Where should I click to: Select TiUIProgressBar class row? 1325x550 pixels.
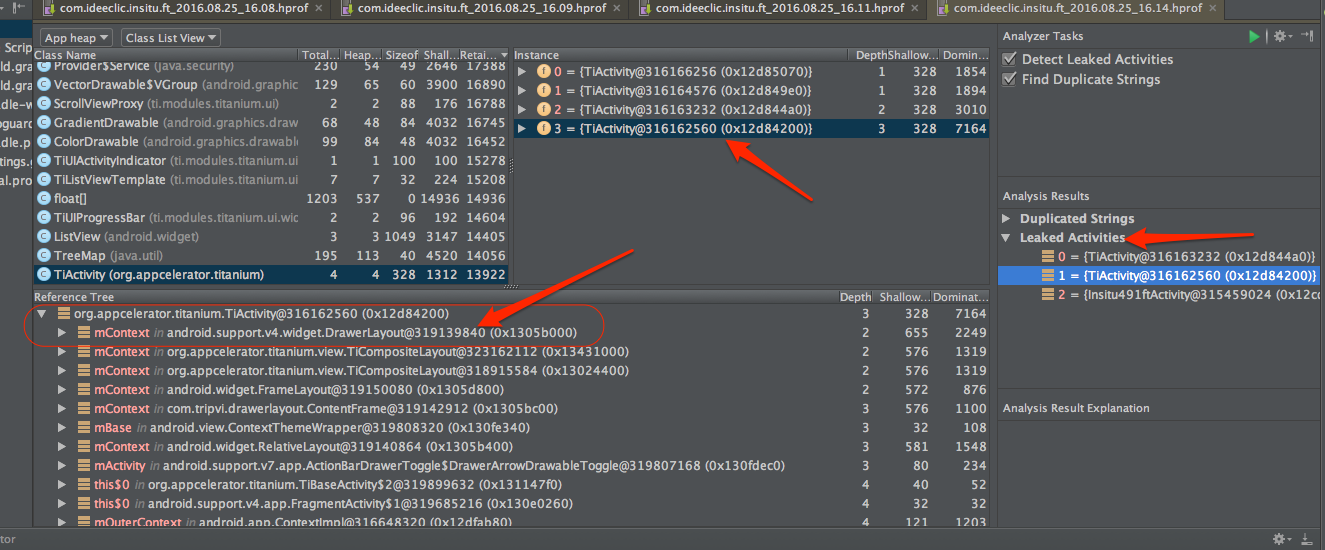[x=271, y=218]
